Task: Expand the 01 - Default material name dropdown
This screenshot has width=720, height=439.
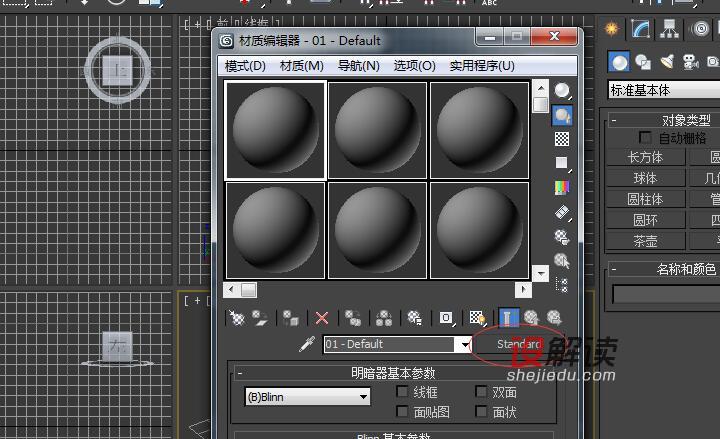Action: (x=463, y=344)
